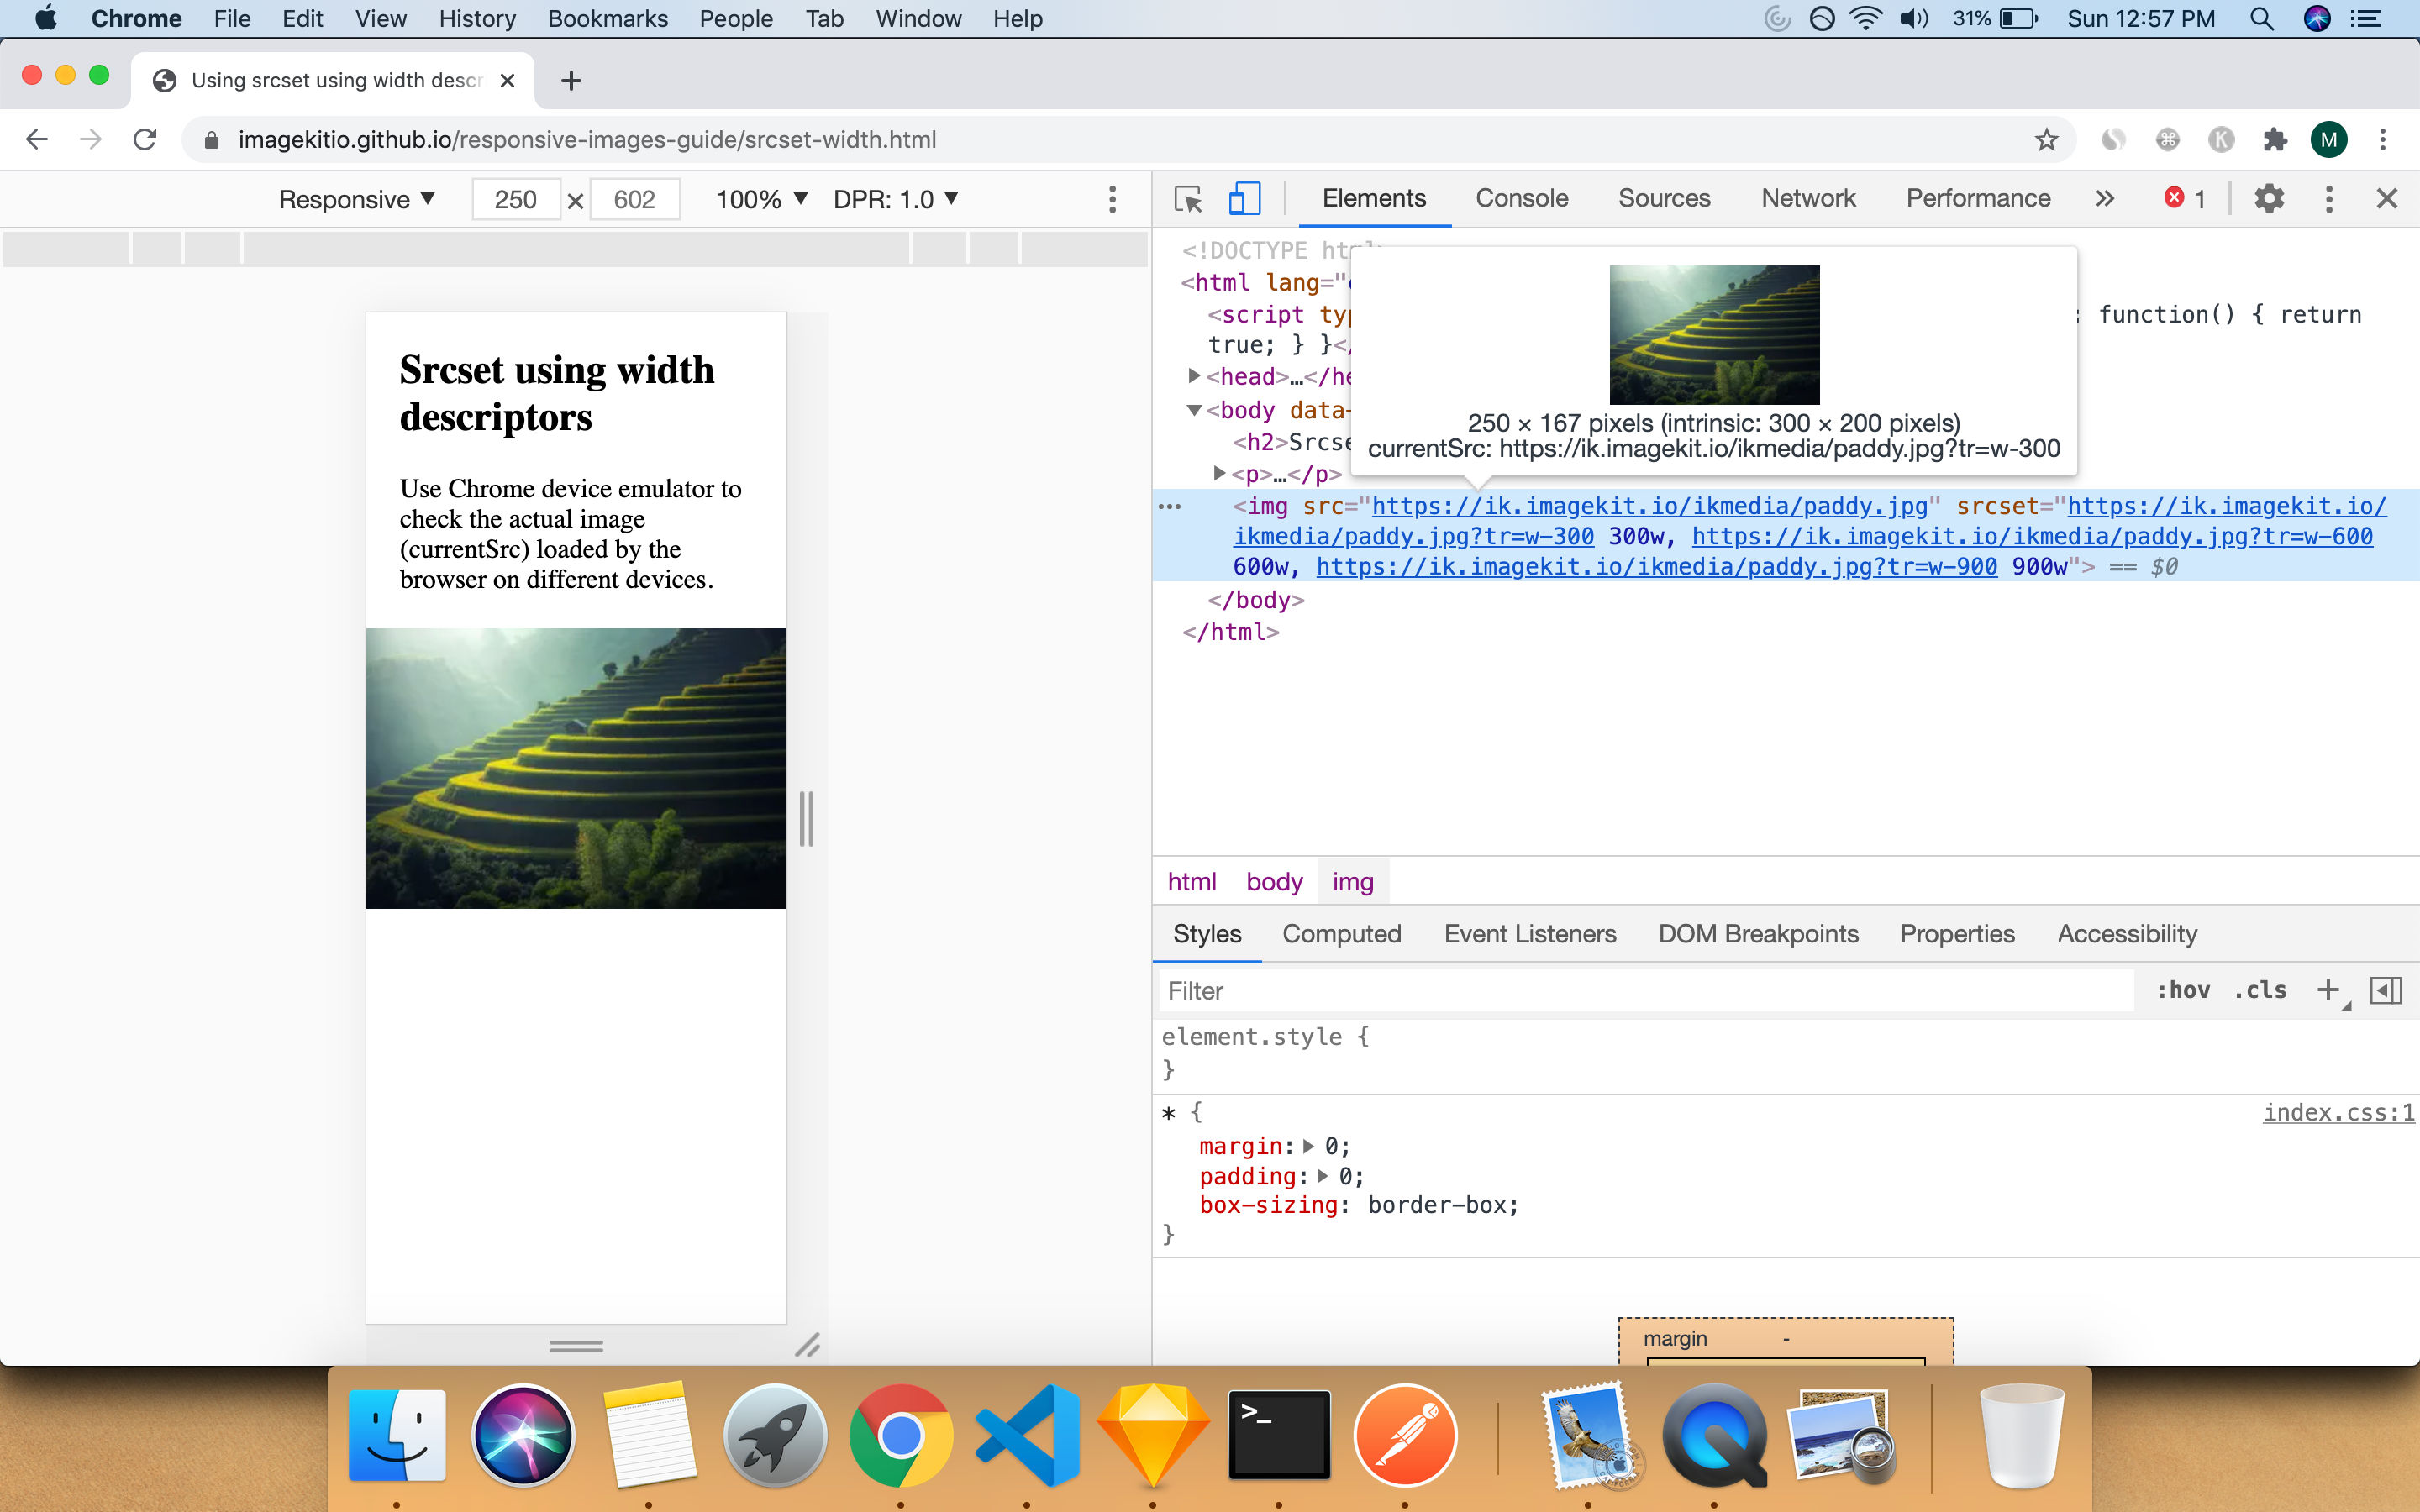Click the DevTools settings gear icon

pyautogui.click(x=2269, y=197)
